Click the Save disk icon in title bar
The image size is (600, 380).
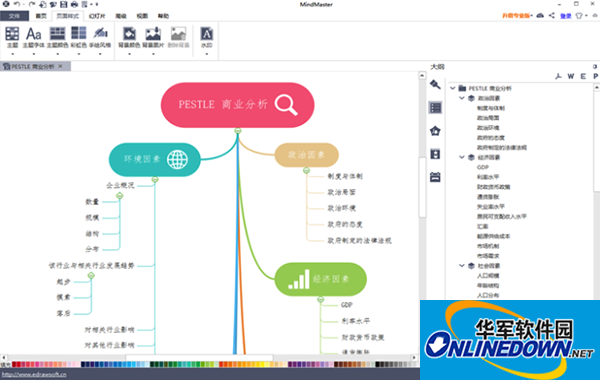[x=64, y=4]
